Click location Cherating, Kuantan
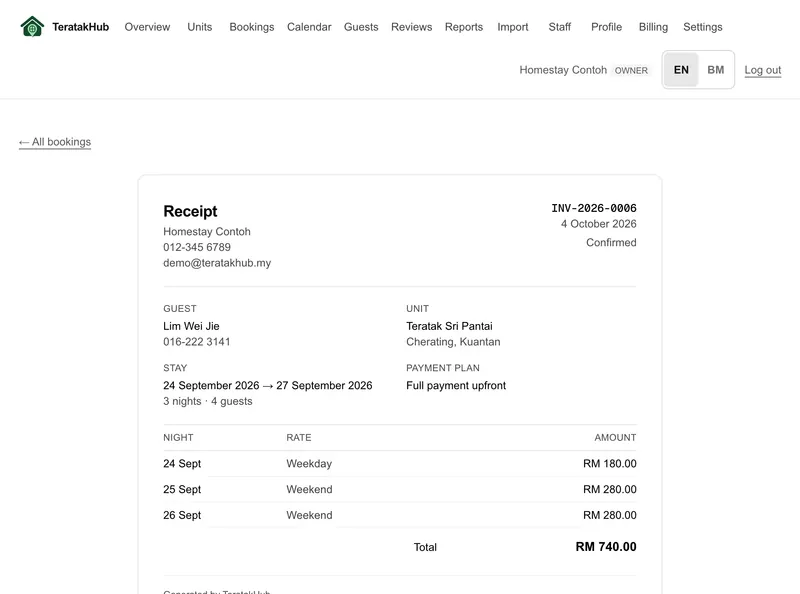The image size is (800, 594). click(453, 342)
